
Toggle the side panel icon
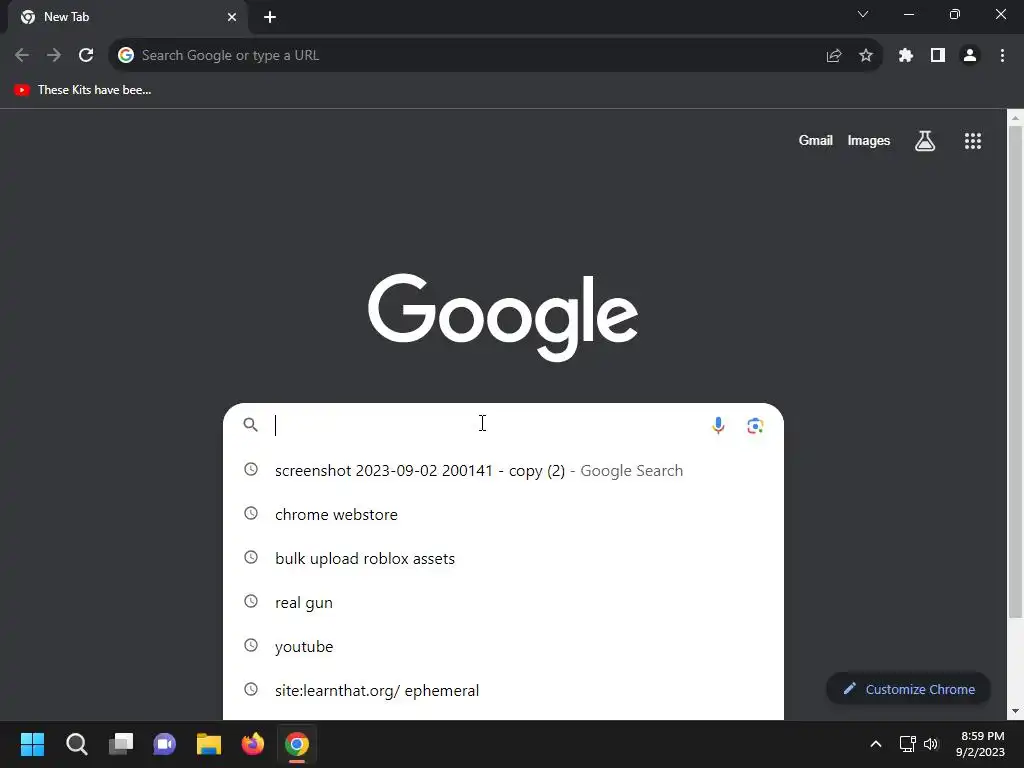click(x=938, y=56)
